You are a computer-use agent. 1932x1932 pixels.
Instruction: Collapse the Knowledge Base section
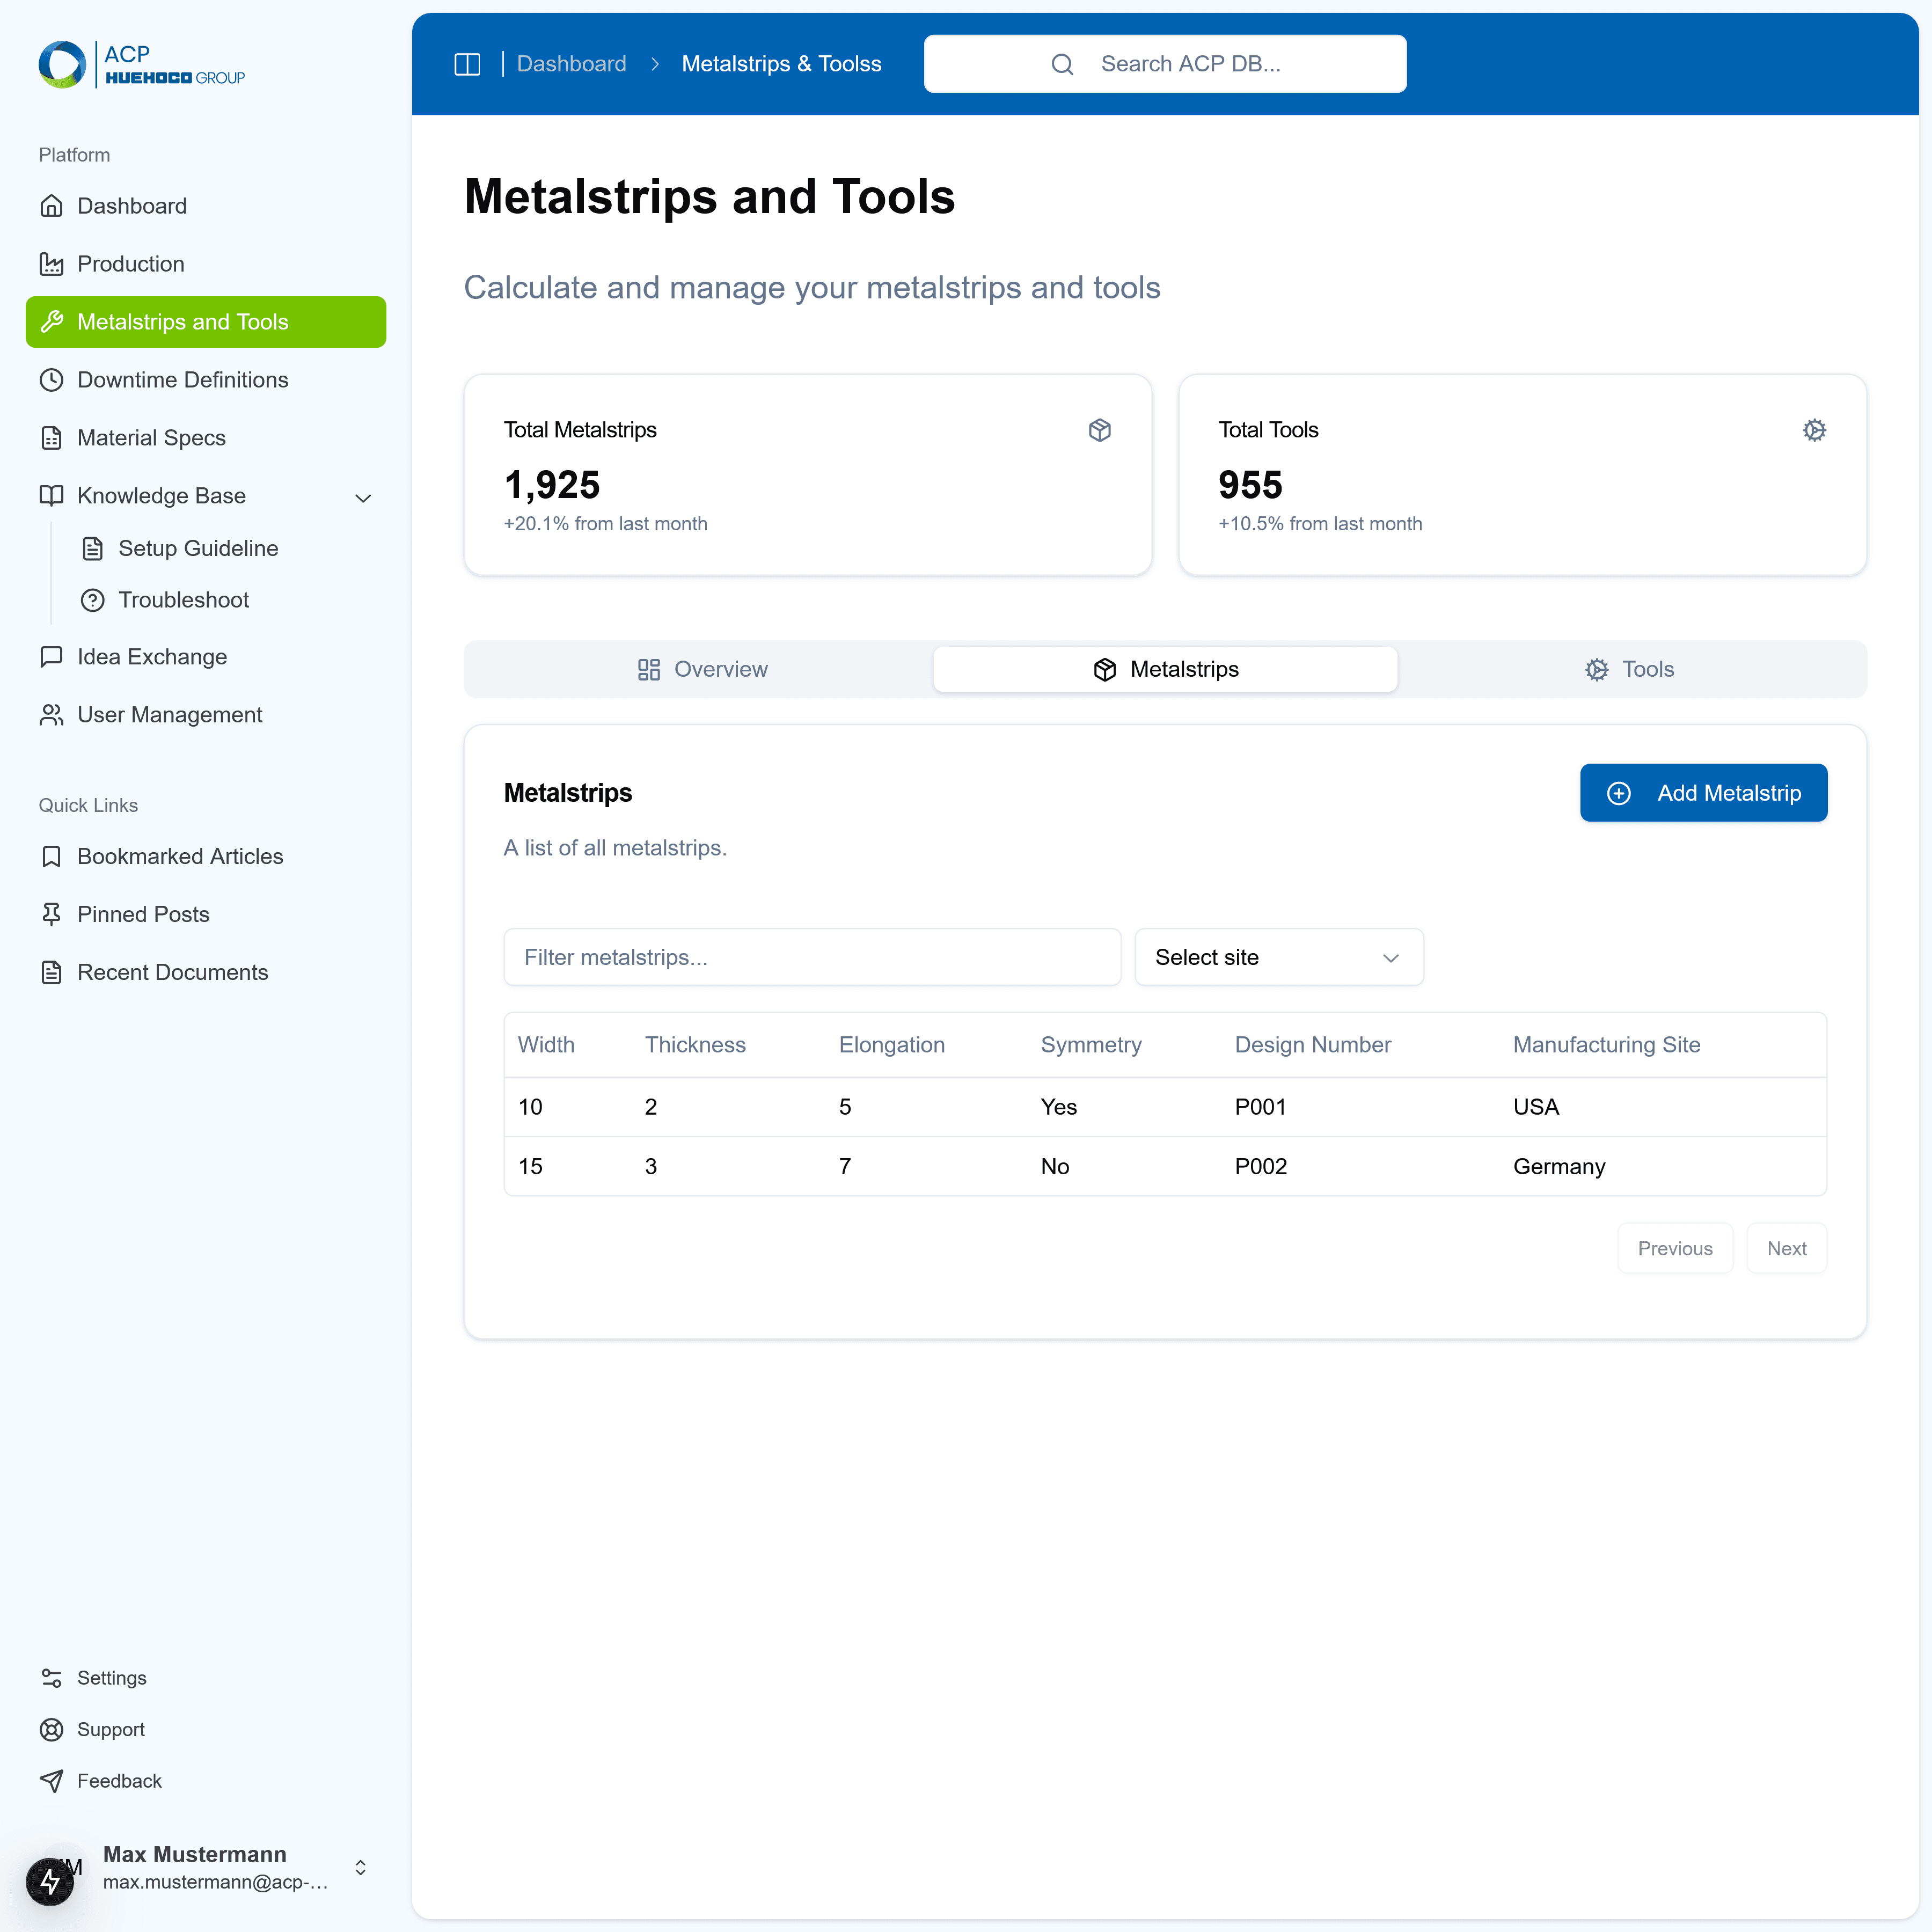[x=363, y=497]
